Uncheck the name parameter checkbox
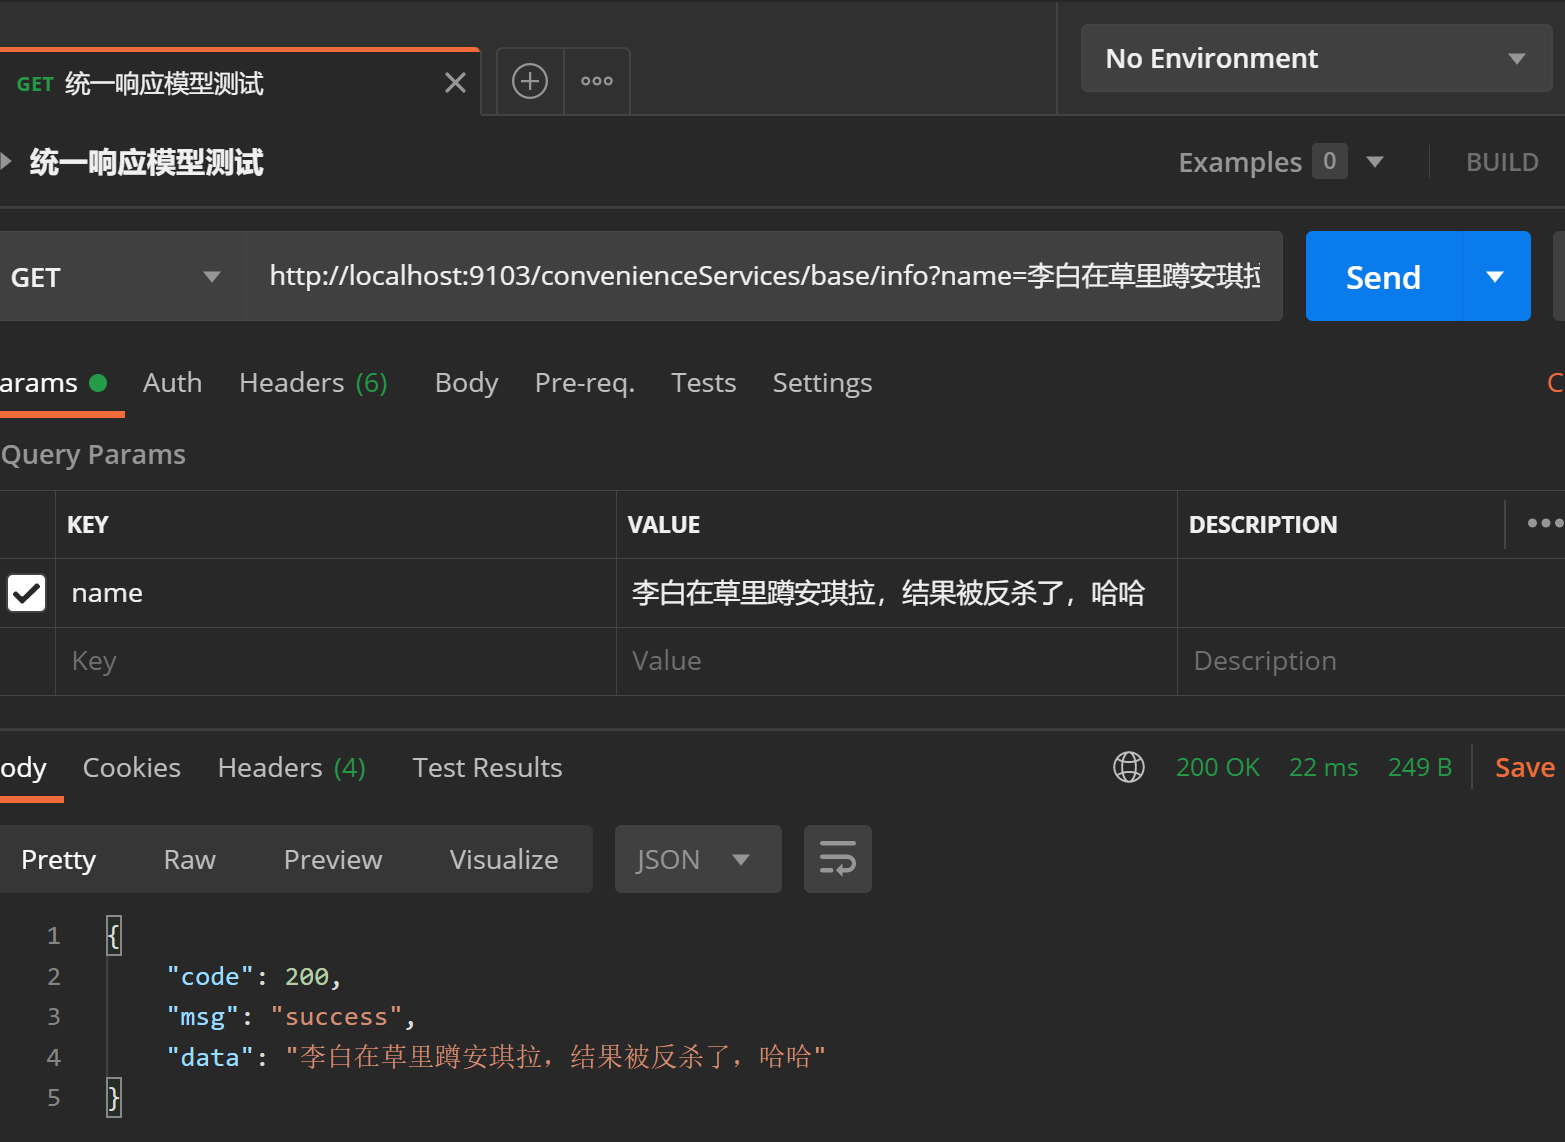The width and height of the screenshot is (1565, 1142). point(26,593)
